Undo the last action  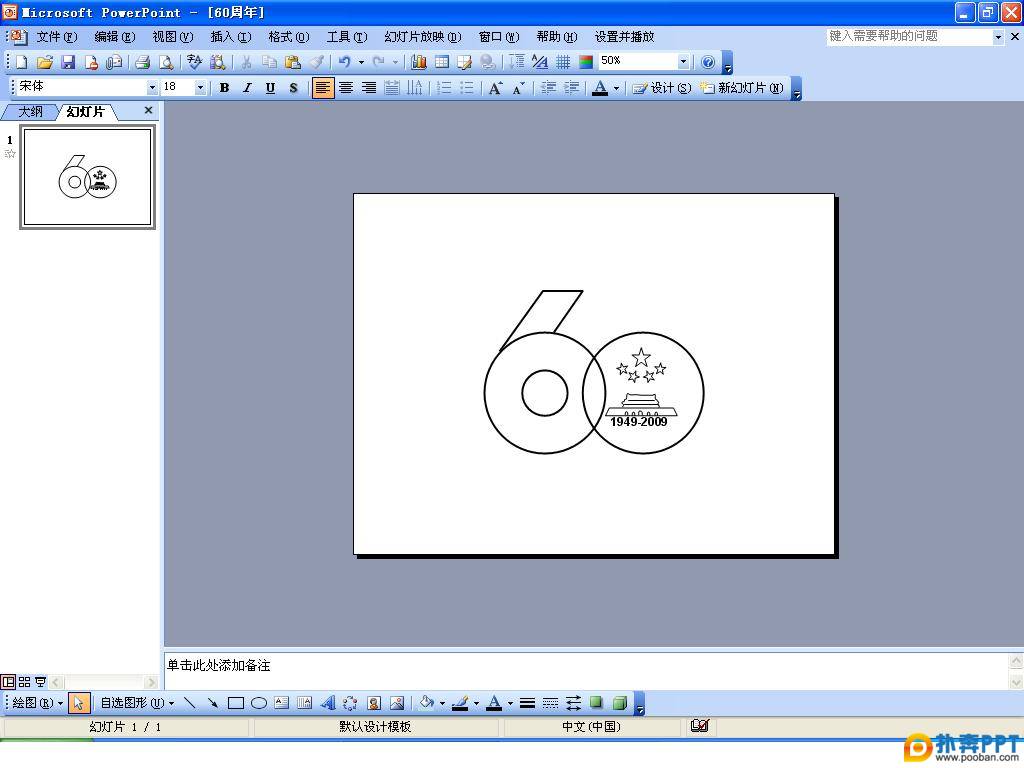(x=344, y=62)
